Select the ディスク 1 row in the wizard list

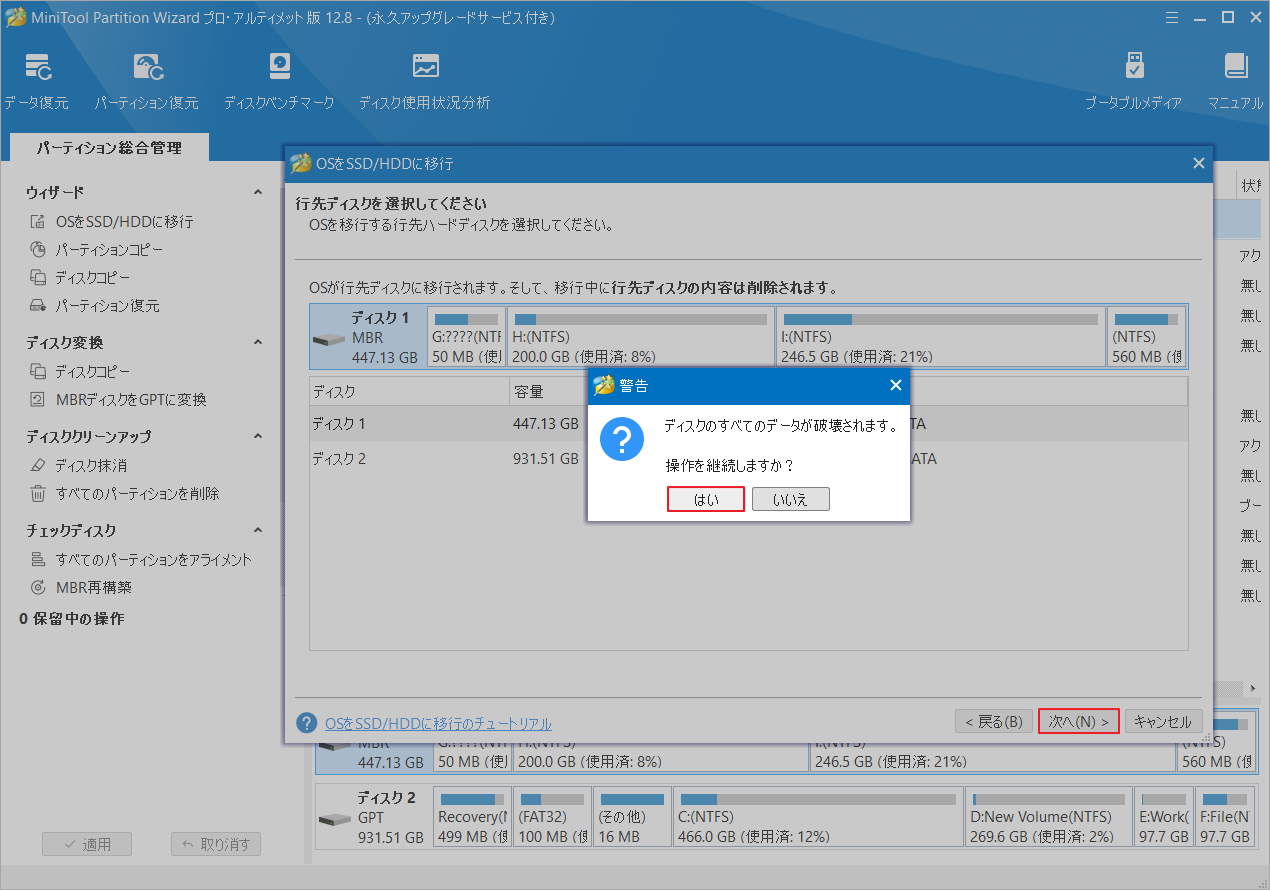(x=748, y=424)
